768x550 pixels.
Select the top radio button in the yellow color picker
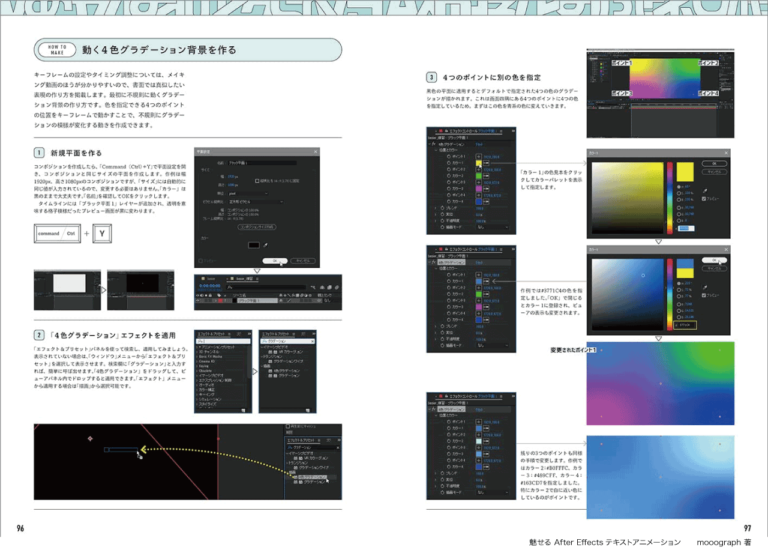click(679, 185)
